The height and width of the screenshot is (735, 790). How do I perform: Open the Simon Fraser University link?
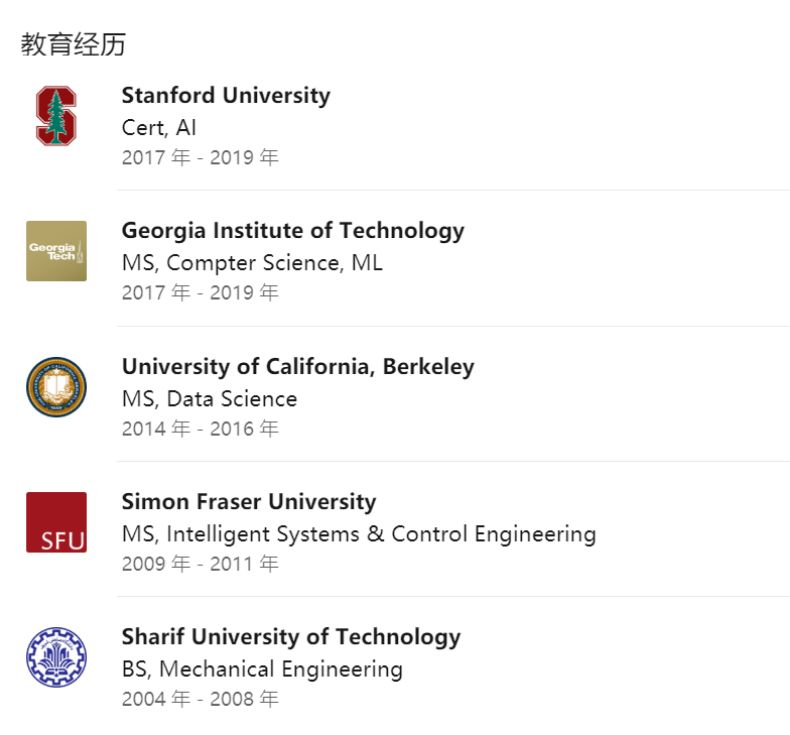[249, 502]
